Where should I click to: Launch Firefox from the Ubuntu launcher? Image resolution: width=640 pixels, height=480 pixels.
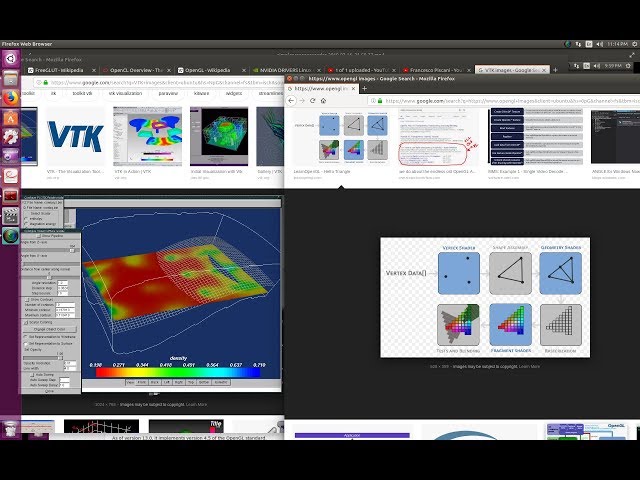(10, 99)
